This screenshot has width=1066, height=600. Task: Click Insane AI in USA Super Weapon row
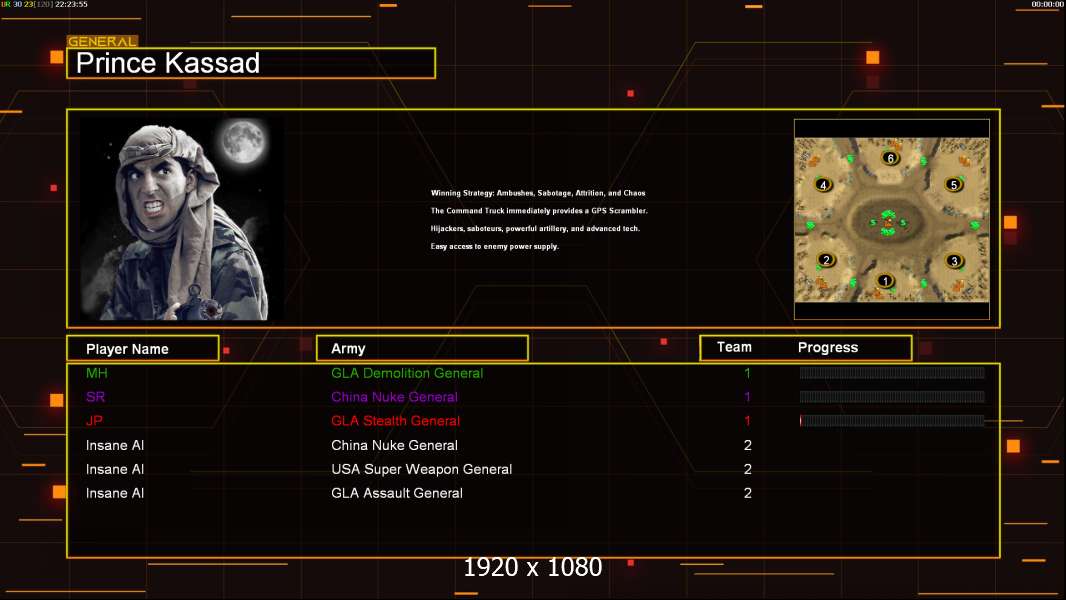(x=115, y=469)
